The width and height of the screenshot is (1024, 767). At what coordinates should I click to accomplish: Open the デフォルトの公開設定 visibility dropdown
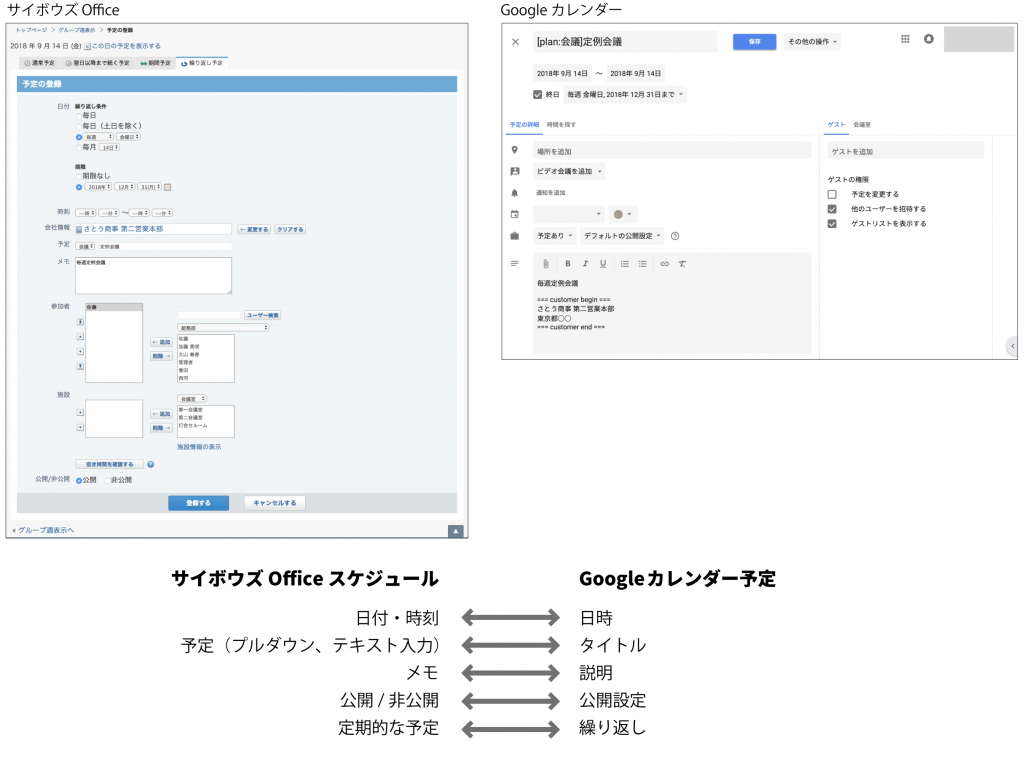click(622, 236)
